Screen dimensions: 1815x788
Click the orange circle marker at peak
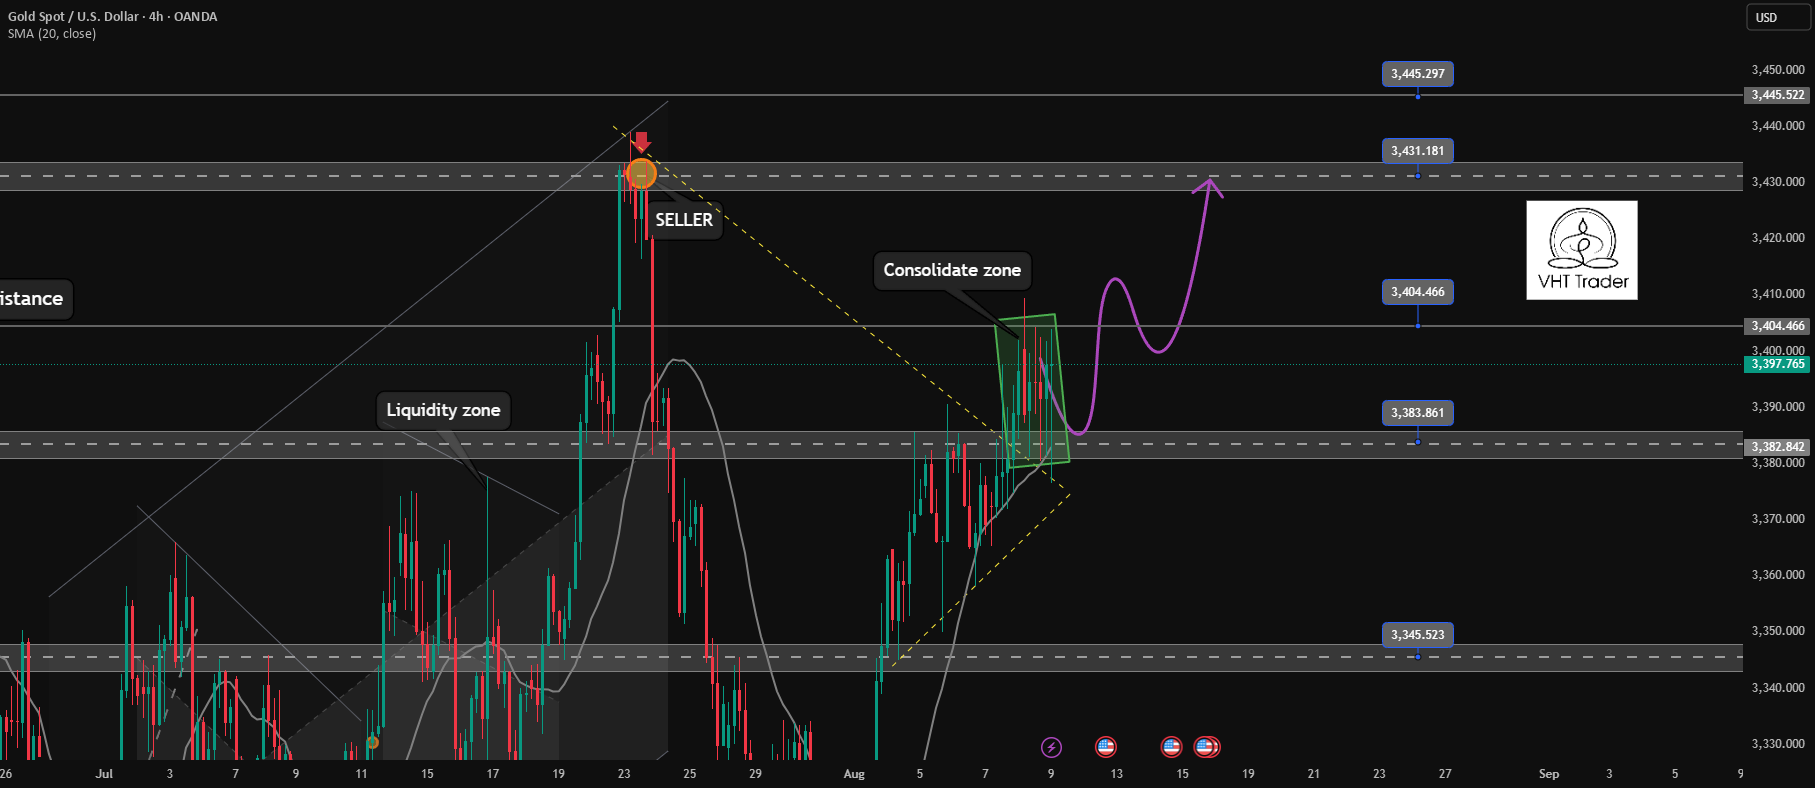[x=641, y=174]
